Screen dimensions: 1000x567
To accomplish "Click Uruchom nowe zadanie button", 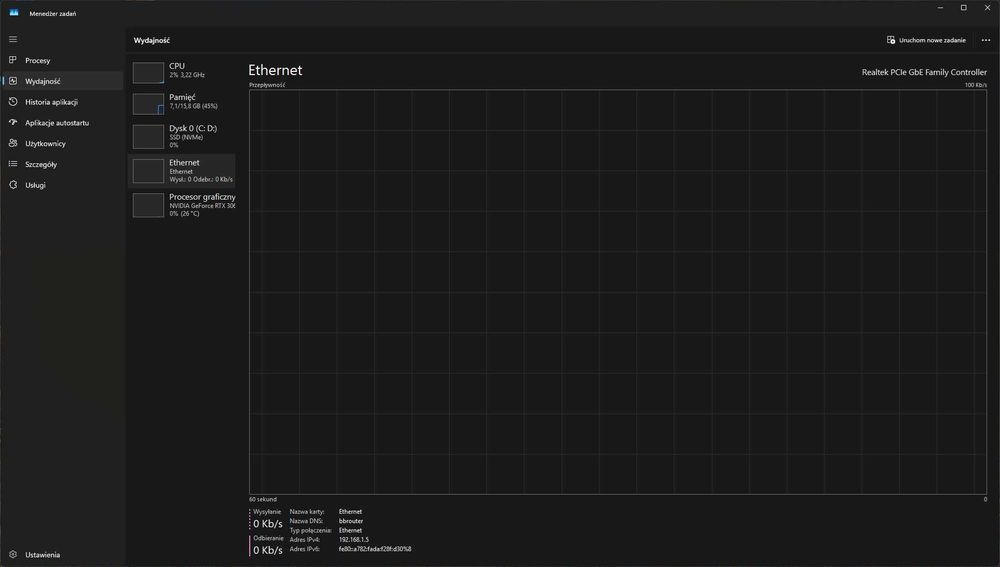I will pos(926,40).
